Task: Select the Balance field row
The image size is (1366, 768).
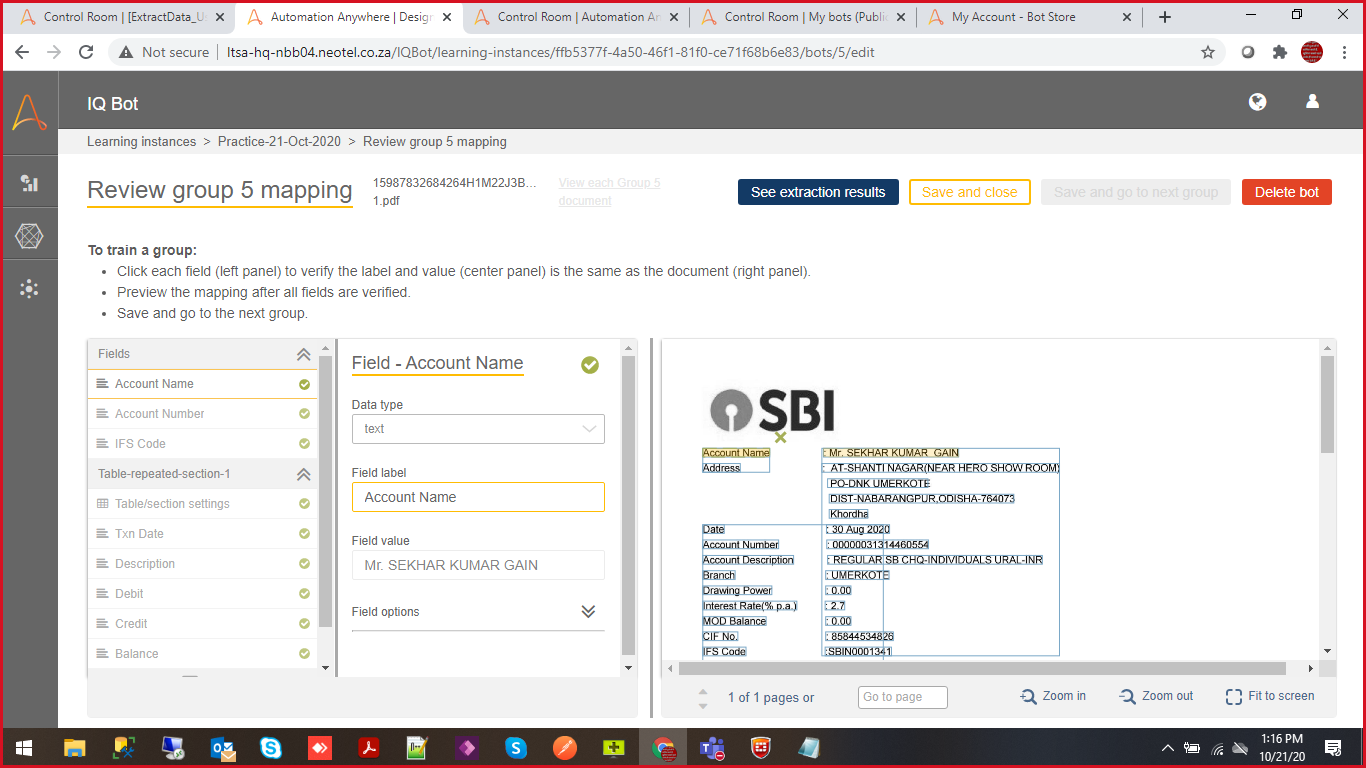Action: pyautogui.click(x=203, y=654)
